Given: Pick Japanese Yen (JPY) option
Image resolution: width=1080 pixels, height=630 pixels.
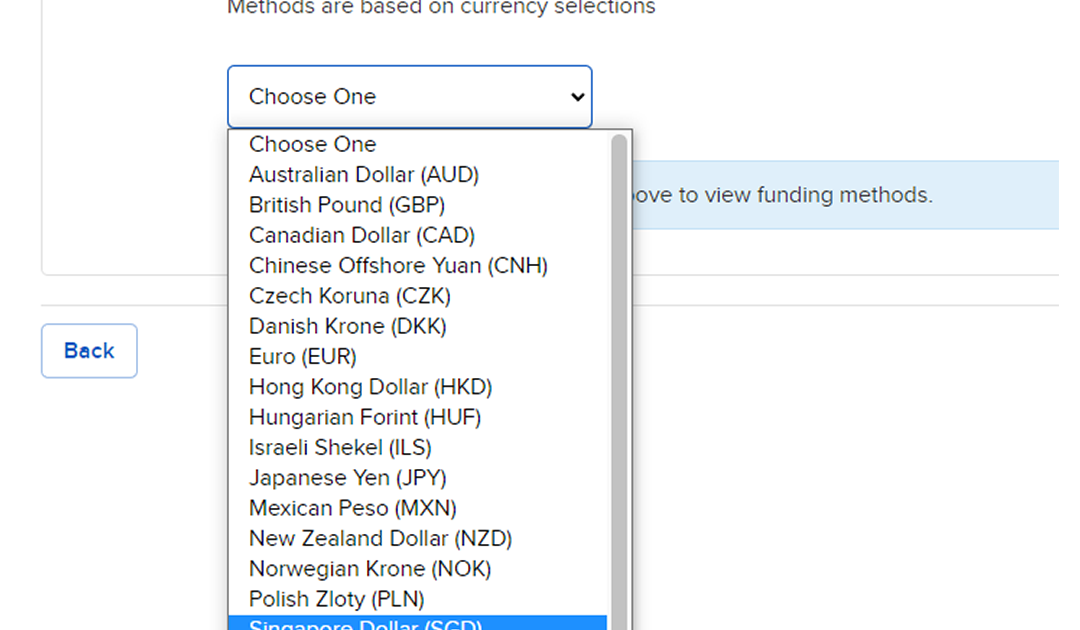Looking at the screenshot, I should pyautogui.click(x=348, y=478).
